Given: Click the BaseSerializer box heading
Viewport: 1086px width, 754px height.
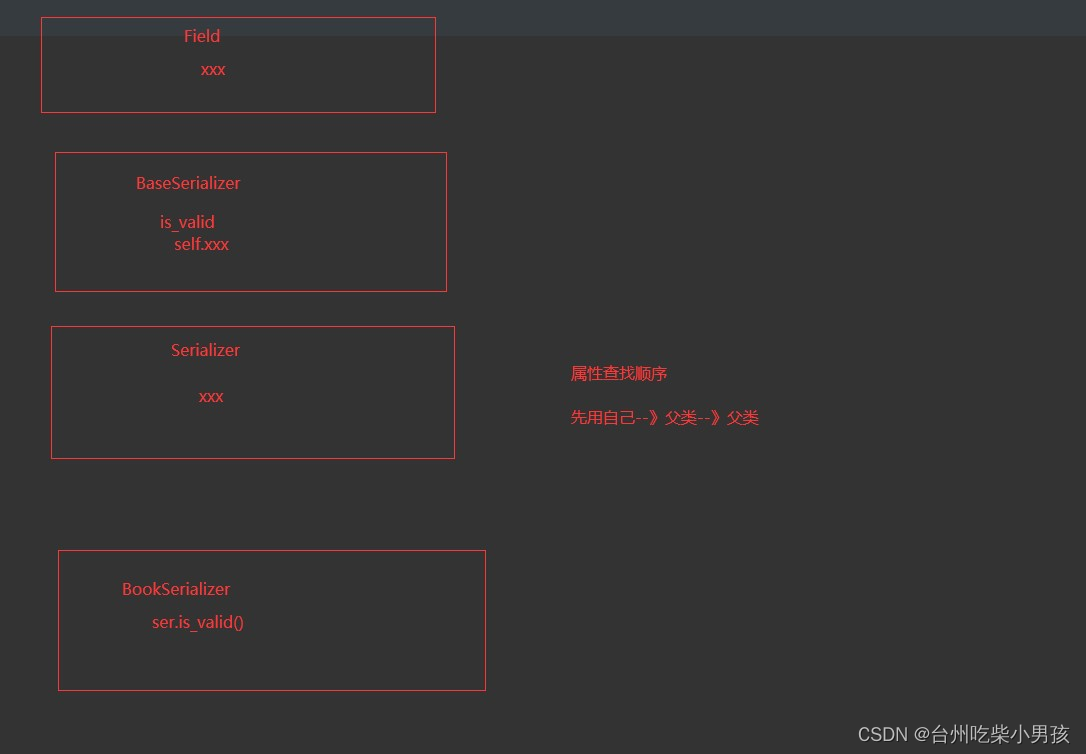Looking at the screenshot, I should pos(188,183).
